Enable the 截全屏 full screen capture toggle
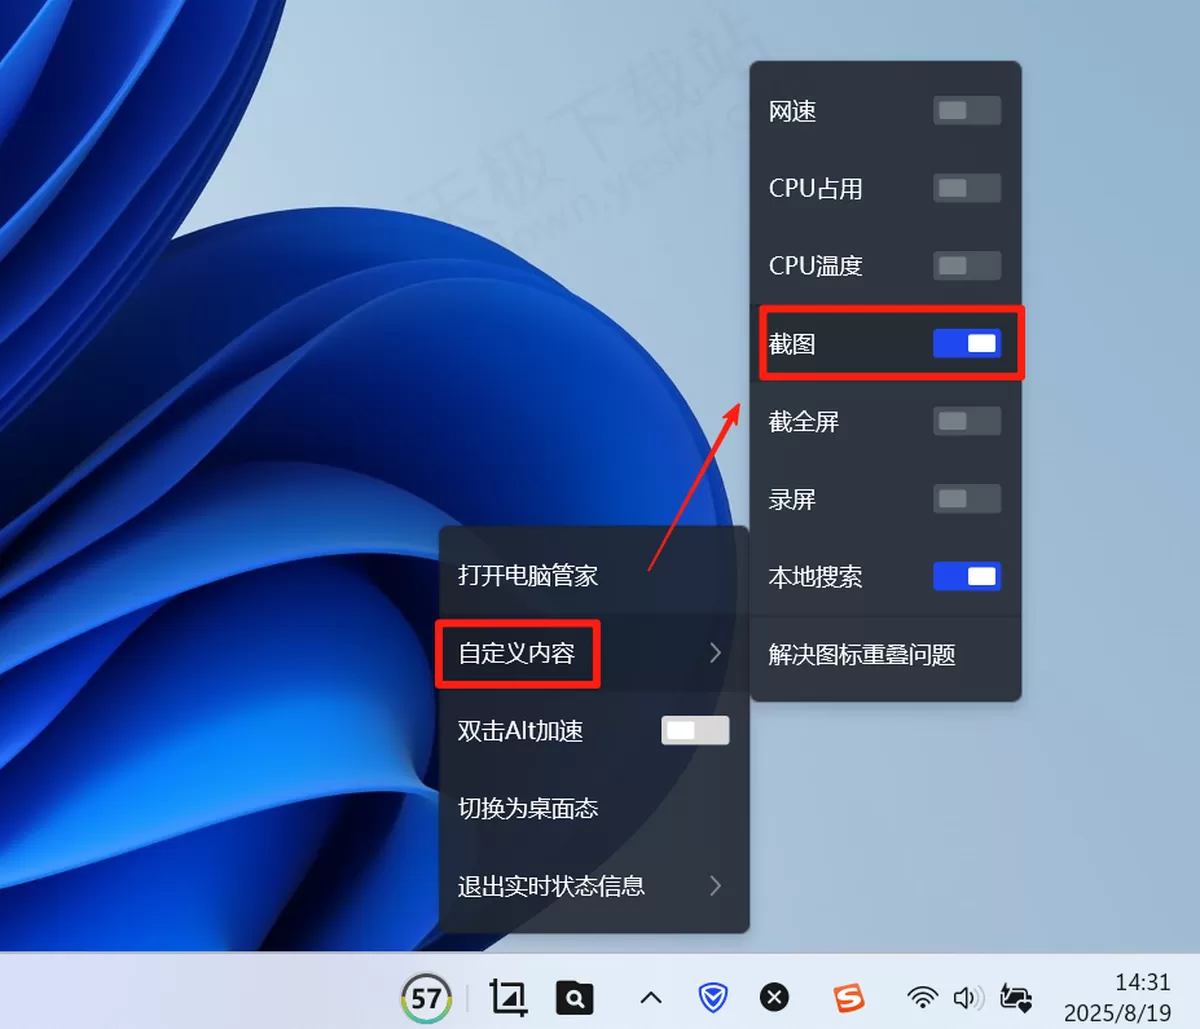1200x1029 pixels. click(x=967, y=421)
